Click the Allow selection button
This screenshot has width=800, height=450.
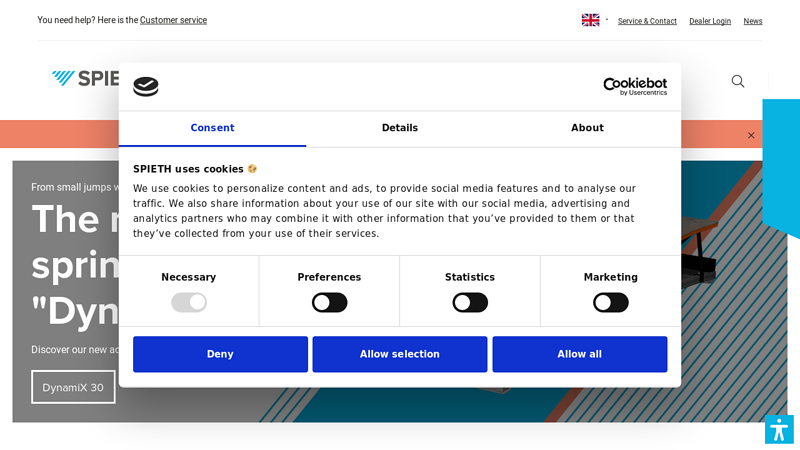pyautogui.click(x=400, y=354)
